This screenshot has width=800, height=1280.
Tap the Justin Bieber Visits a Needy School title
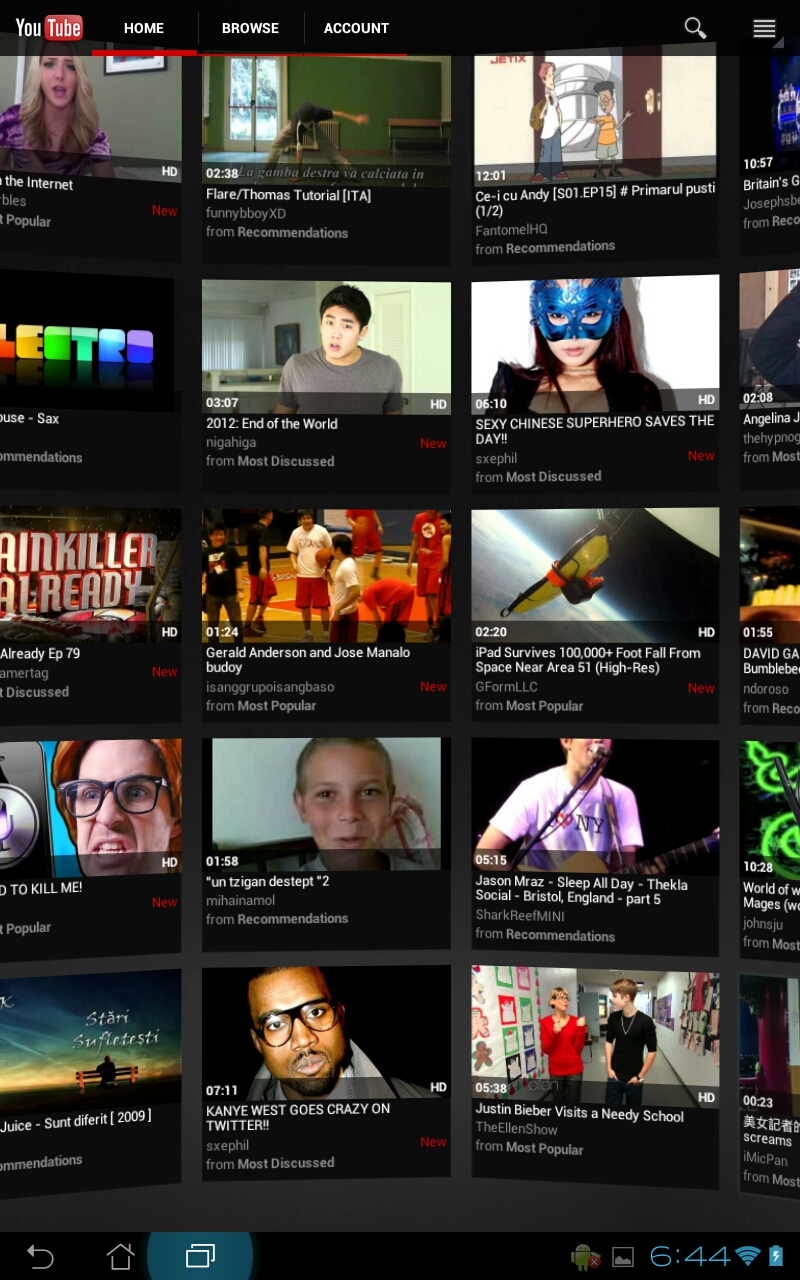coord(579,1114)
